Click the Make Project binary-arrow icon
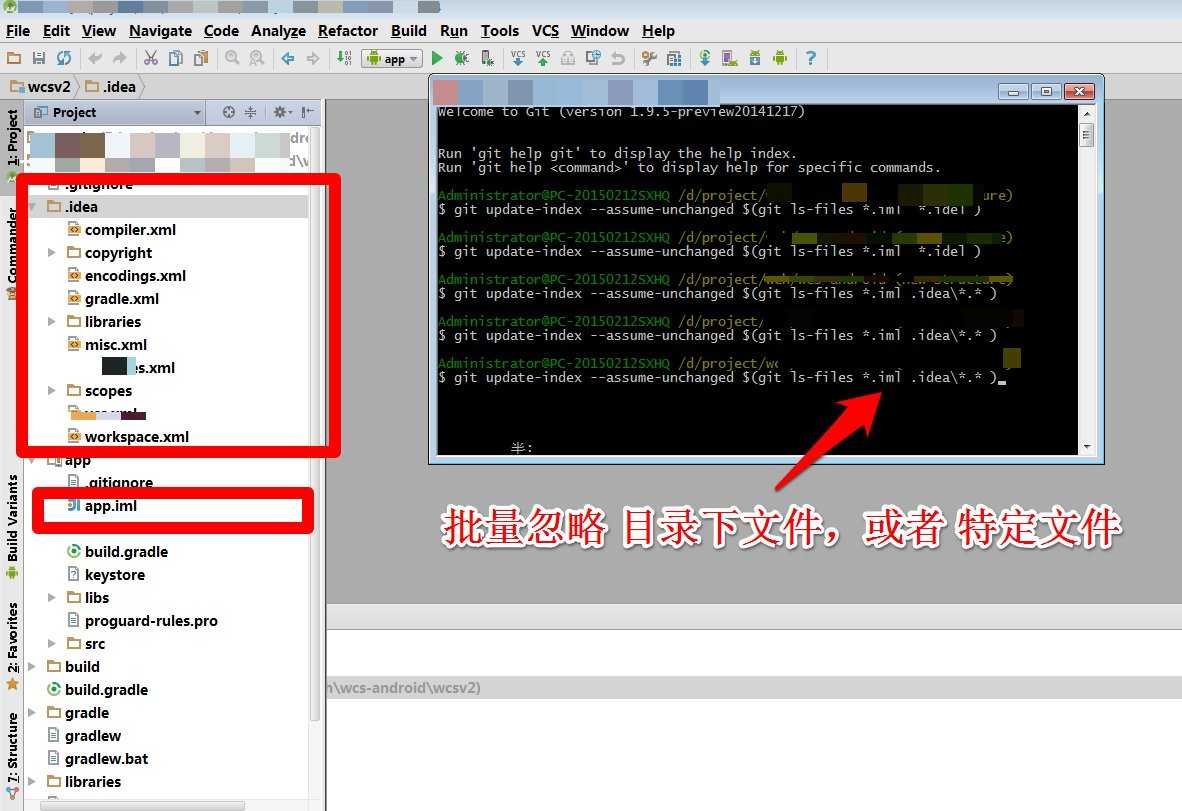The width and height of the screenshot is (1182, 811). click(344, 58)
